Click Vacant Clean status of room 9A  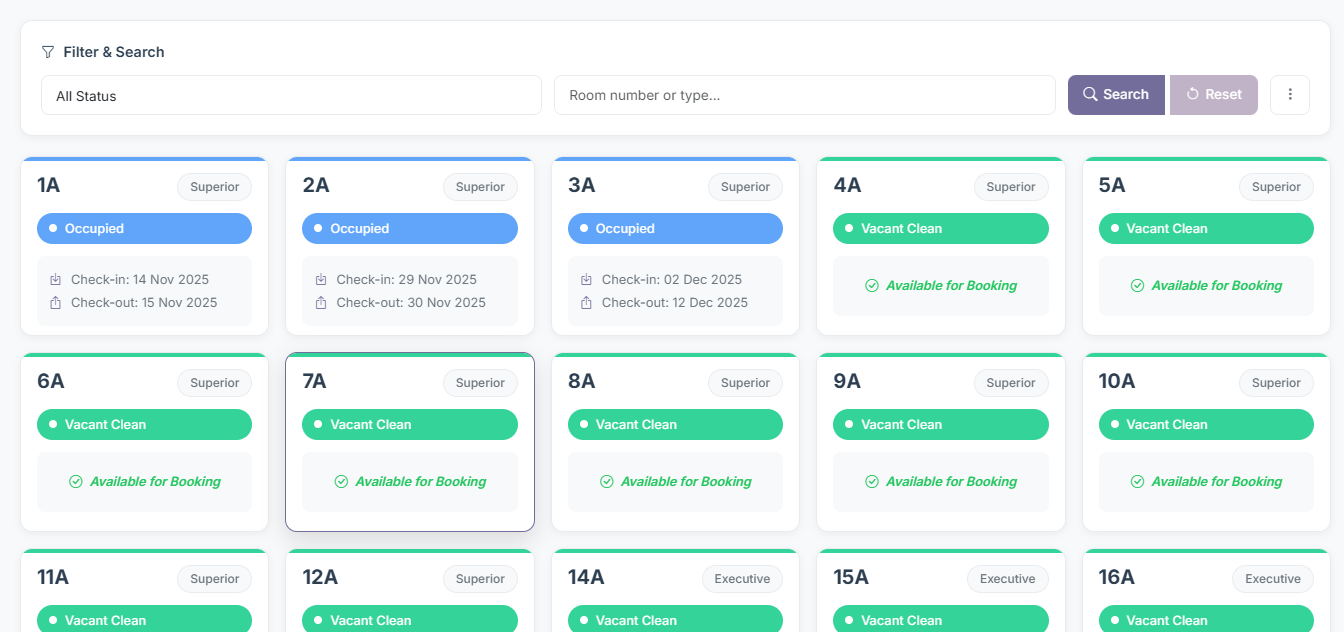pos(941,425)
